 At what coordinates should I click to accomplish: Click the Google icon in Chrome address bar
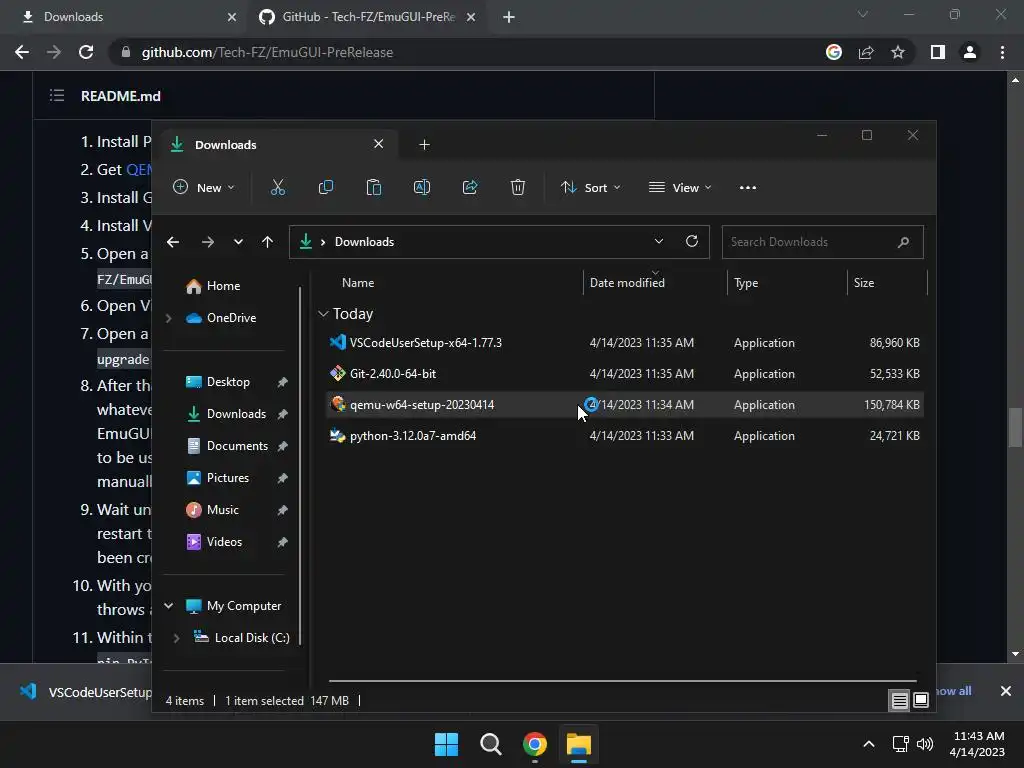(x=834, y=52)
